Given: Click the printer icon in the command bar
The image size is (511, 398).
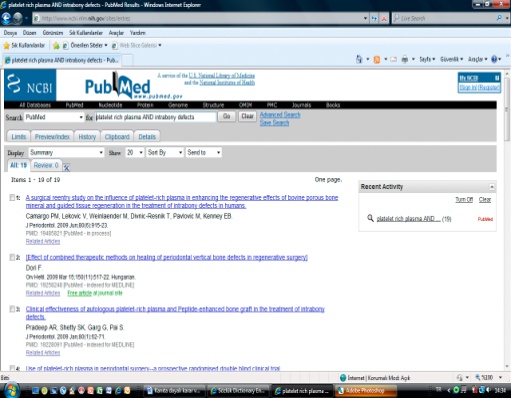Looking at the screenshot, I should [x=405, y=59].
